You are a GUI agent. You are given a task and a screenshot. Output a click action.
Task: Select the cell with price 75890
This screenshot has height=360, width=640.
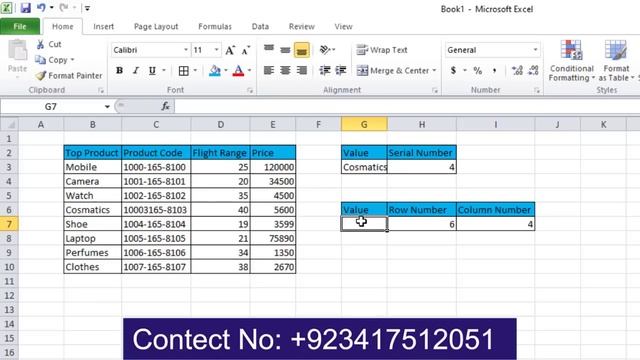pyautogui.click(x=273, y=238)
